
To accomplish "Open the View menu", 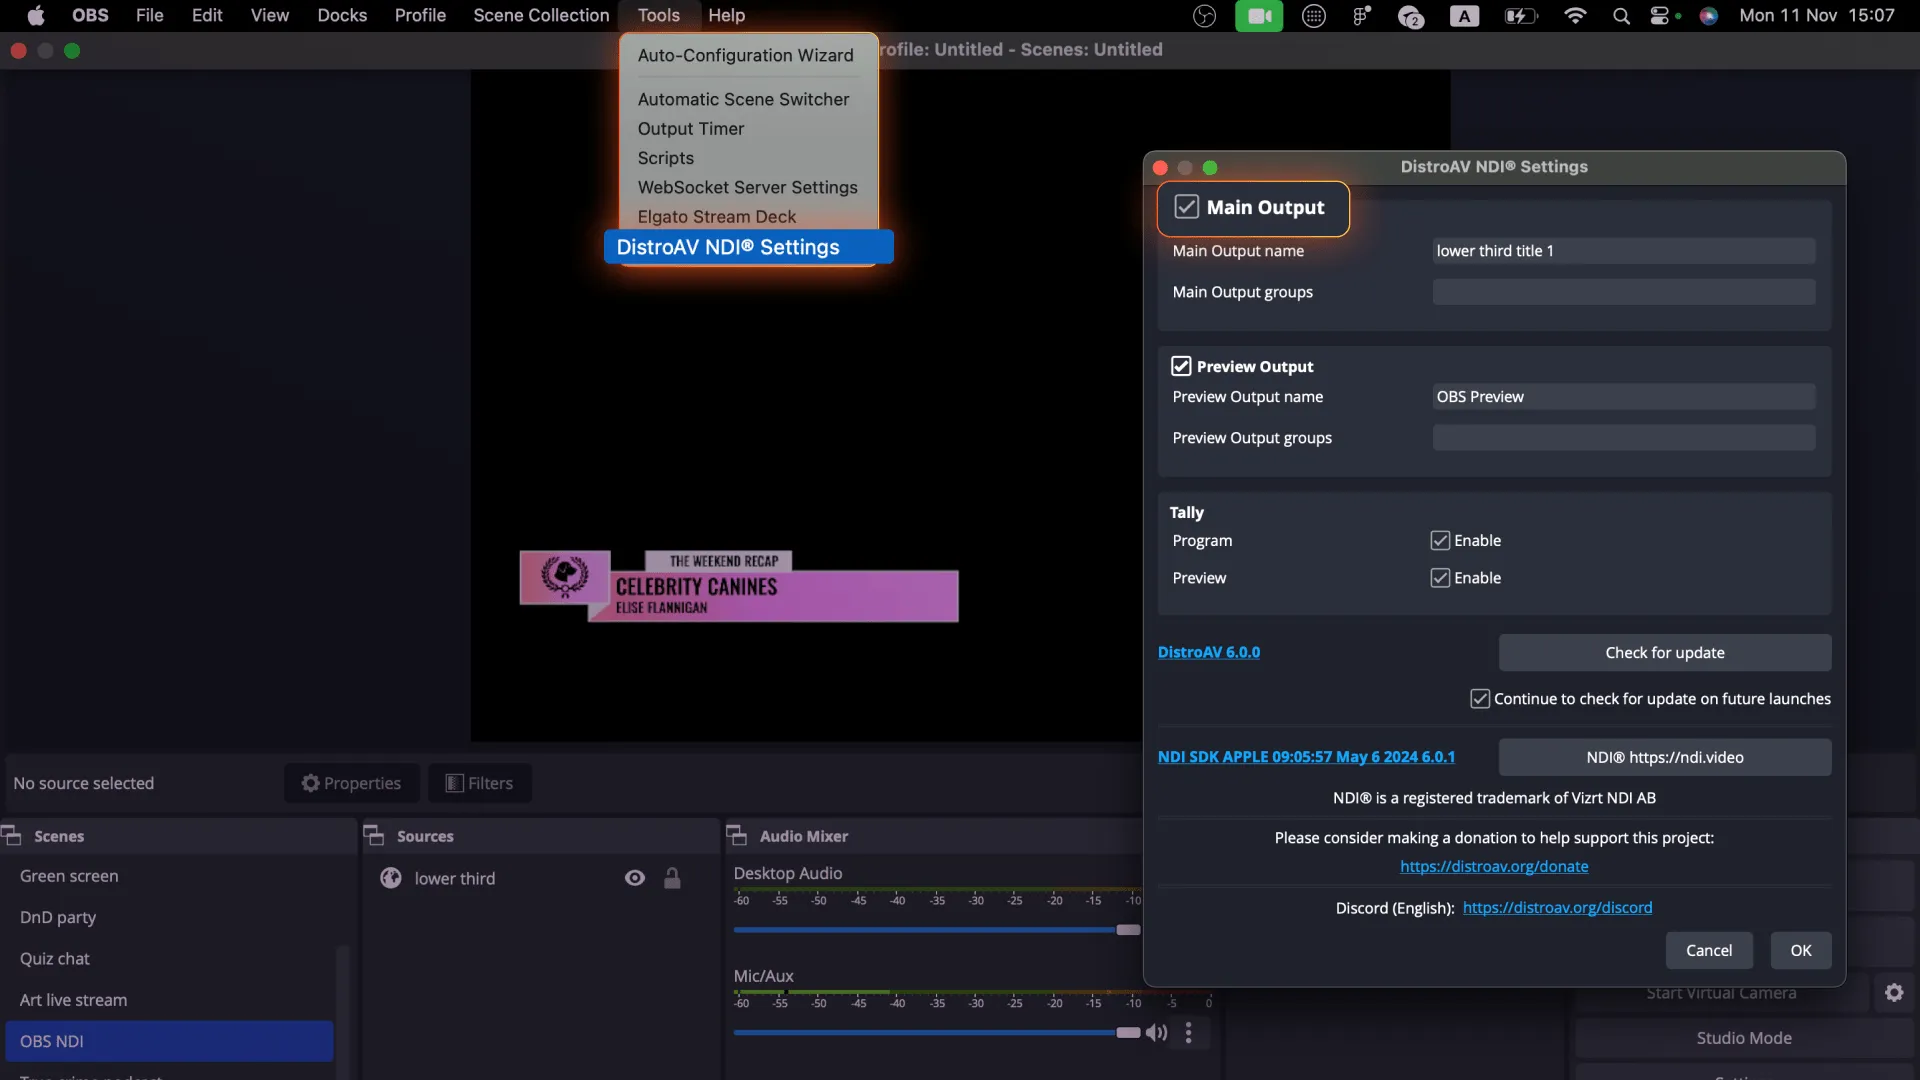I will [x=269, y=15].
